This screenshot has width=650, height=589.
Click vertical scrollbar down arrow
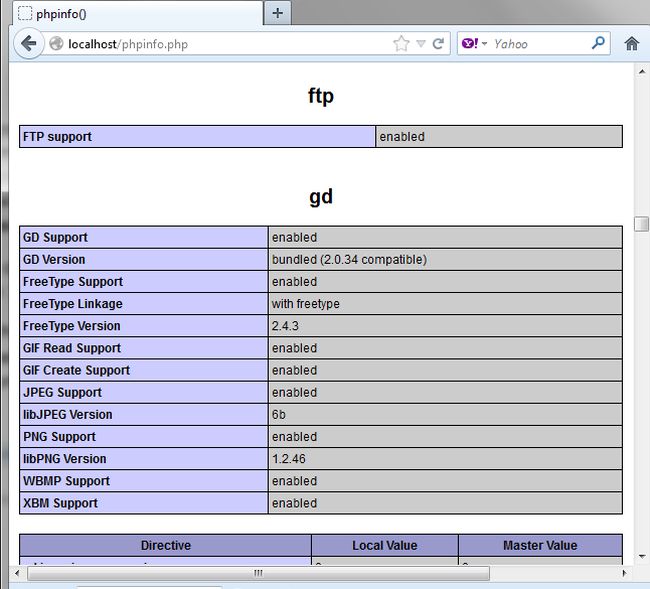click(641, 556)
